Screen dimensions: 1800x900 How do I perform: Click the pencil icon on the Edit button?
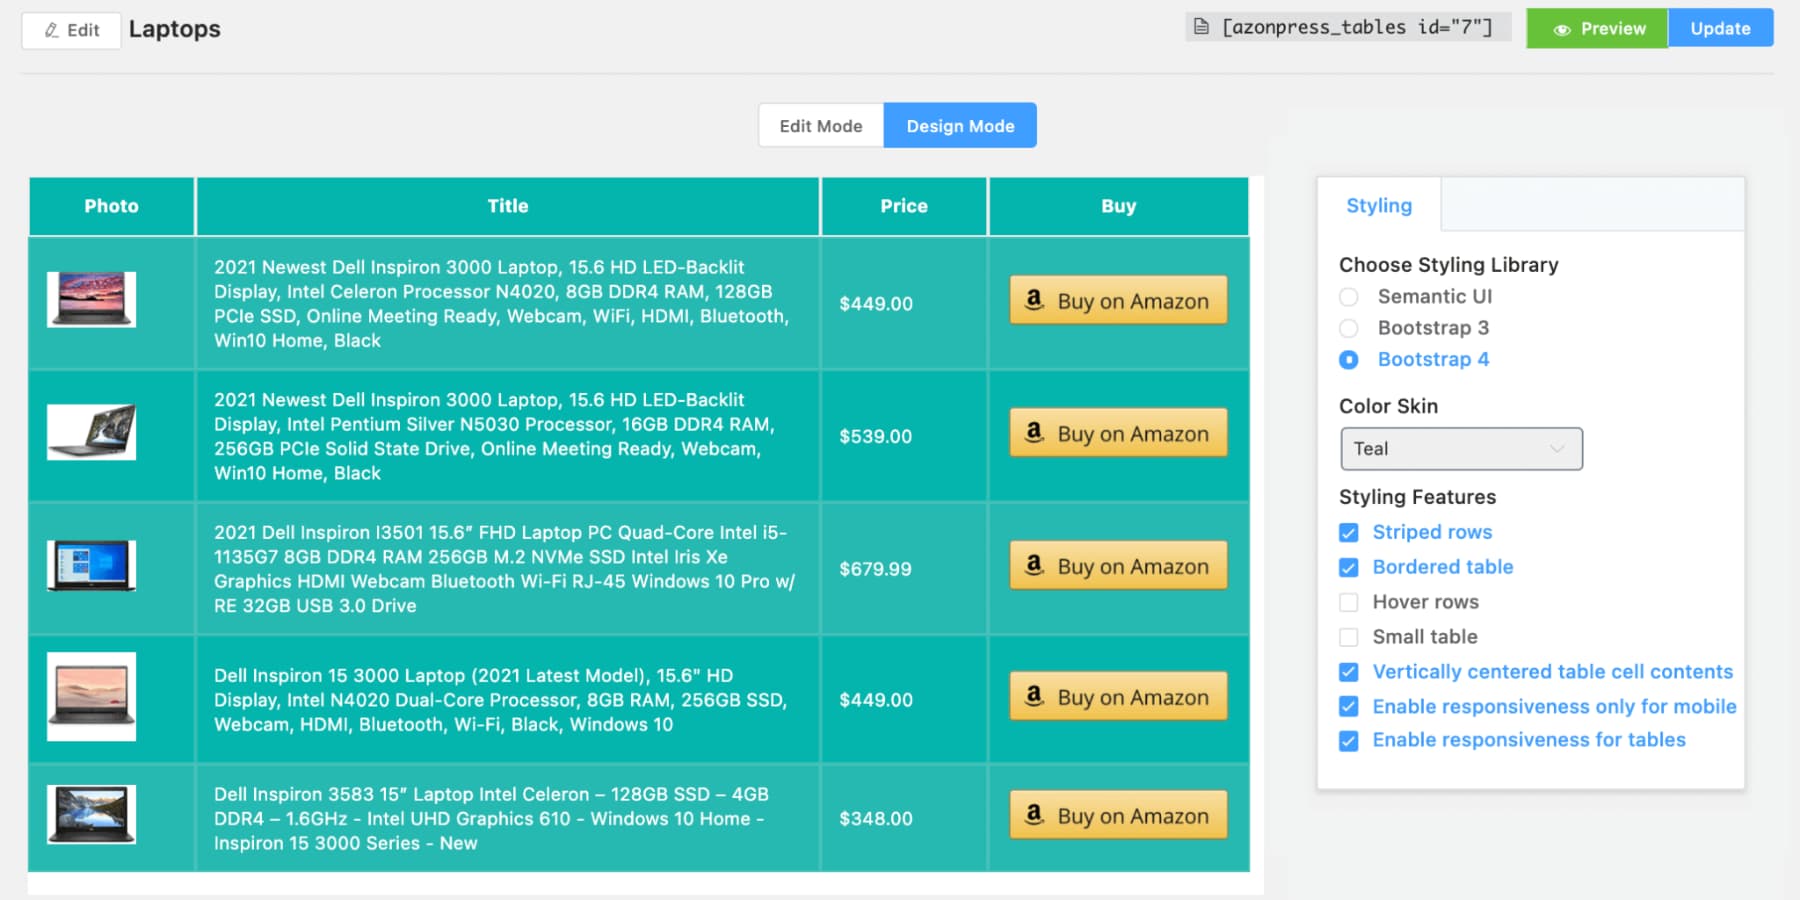50,30
